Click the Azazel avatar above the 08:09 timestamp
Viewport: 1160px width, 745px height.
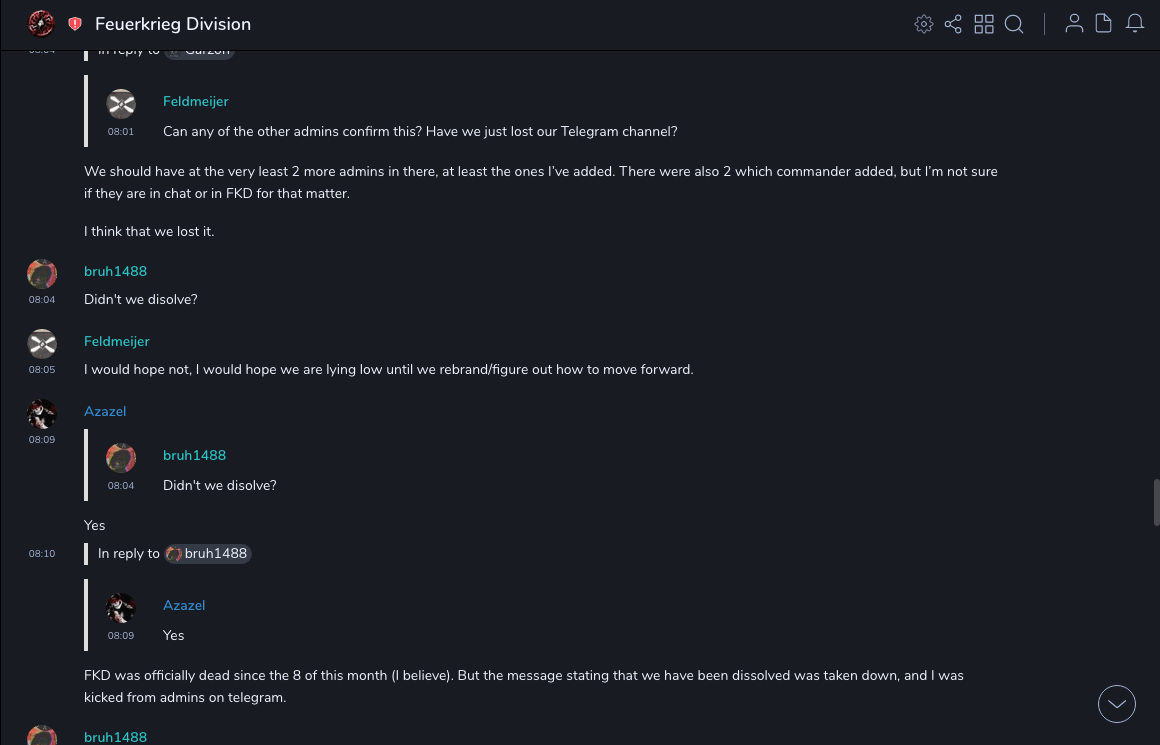pos(42,413)
